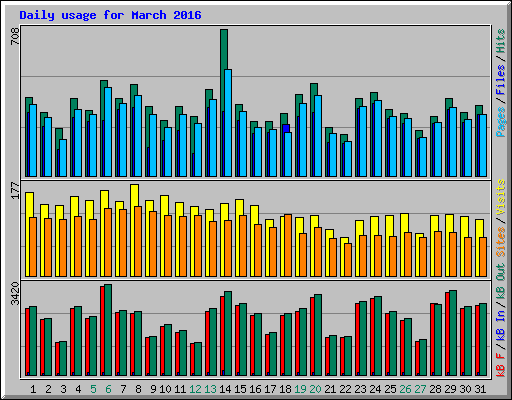Click the orange sites bar for day 18

[x=288, y=245]
